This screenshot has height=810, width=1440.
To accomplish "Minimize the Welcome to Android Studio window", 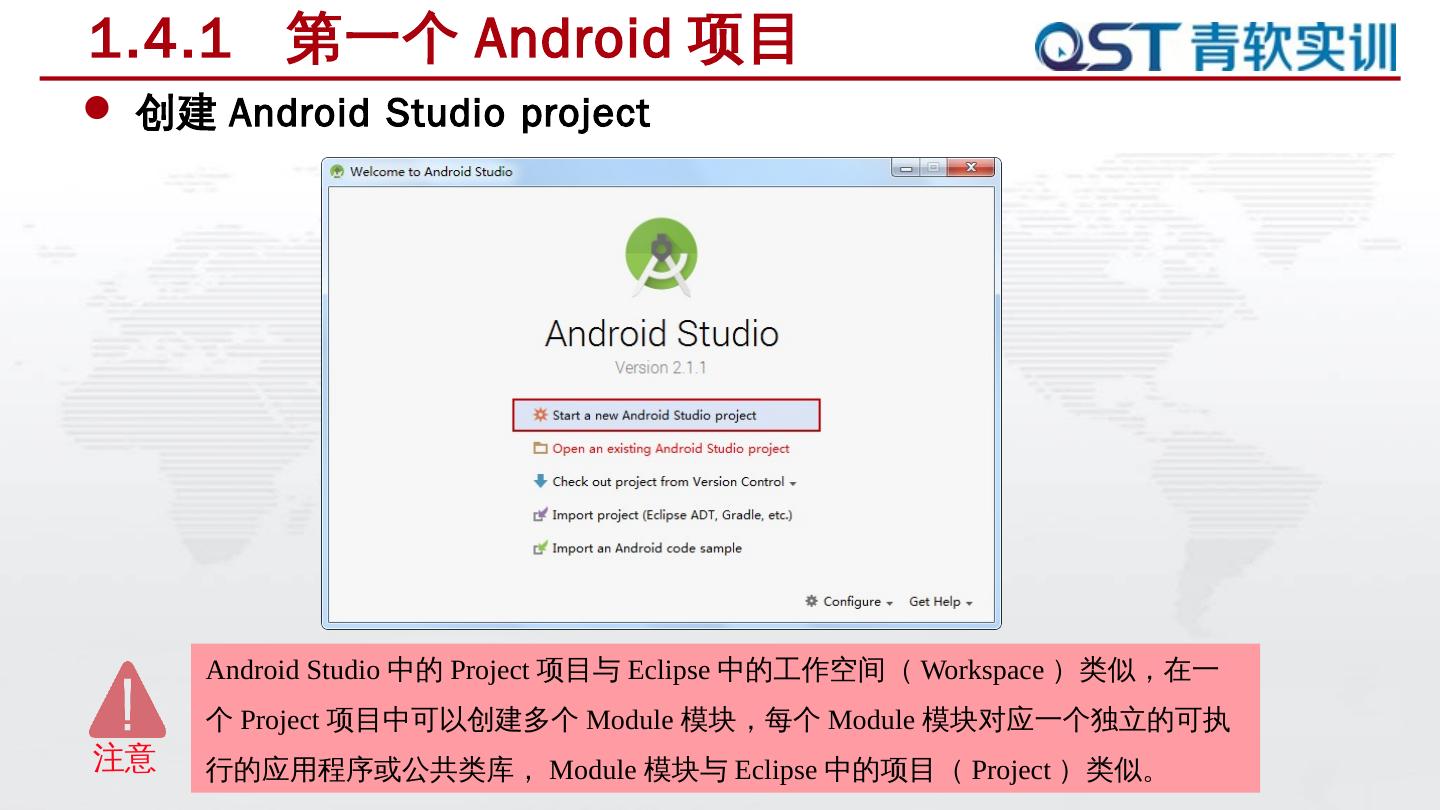I will [906, 168].
